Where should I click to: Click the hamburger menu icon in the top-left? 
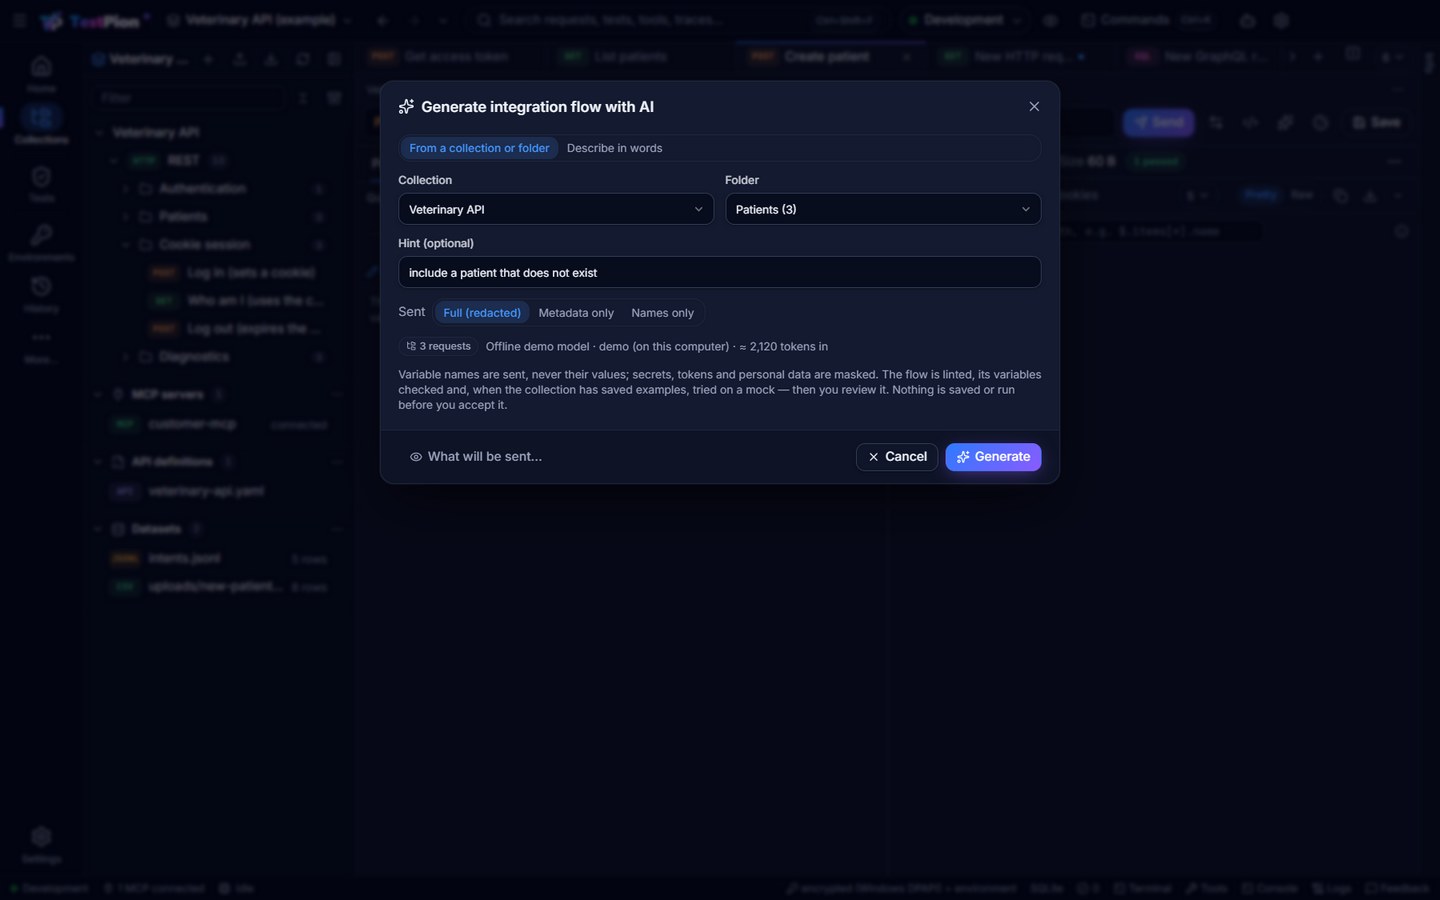tap(19, 20)
